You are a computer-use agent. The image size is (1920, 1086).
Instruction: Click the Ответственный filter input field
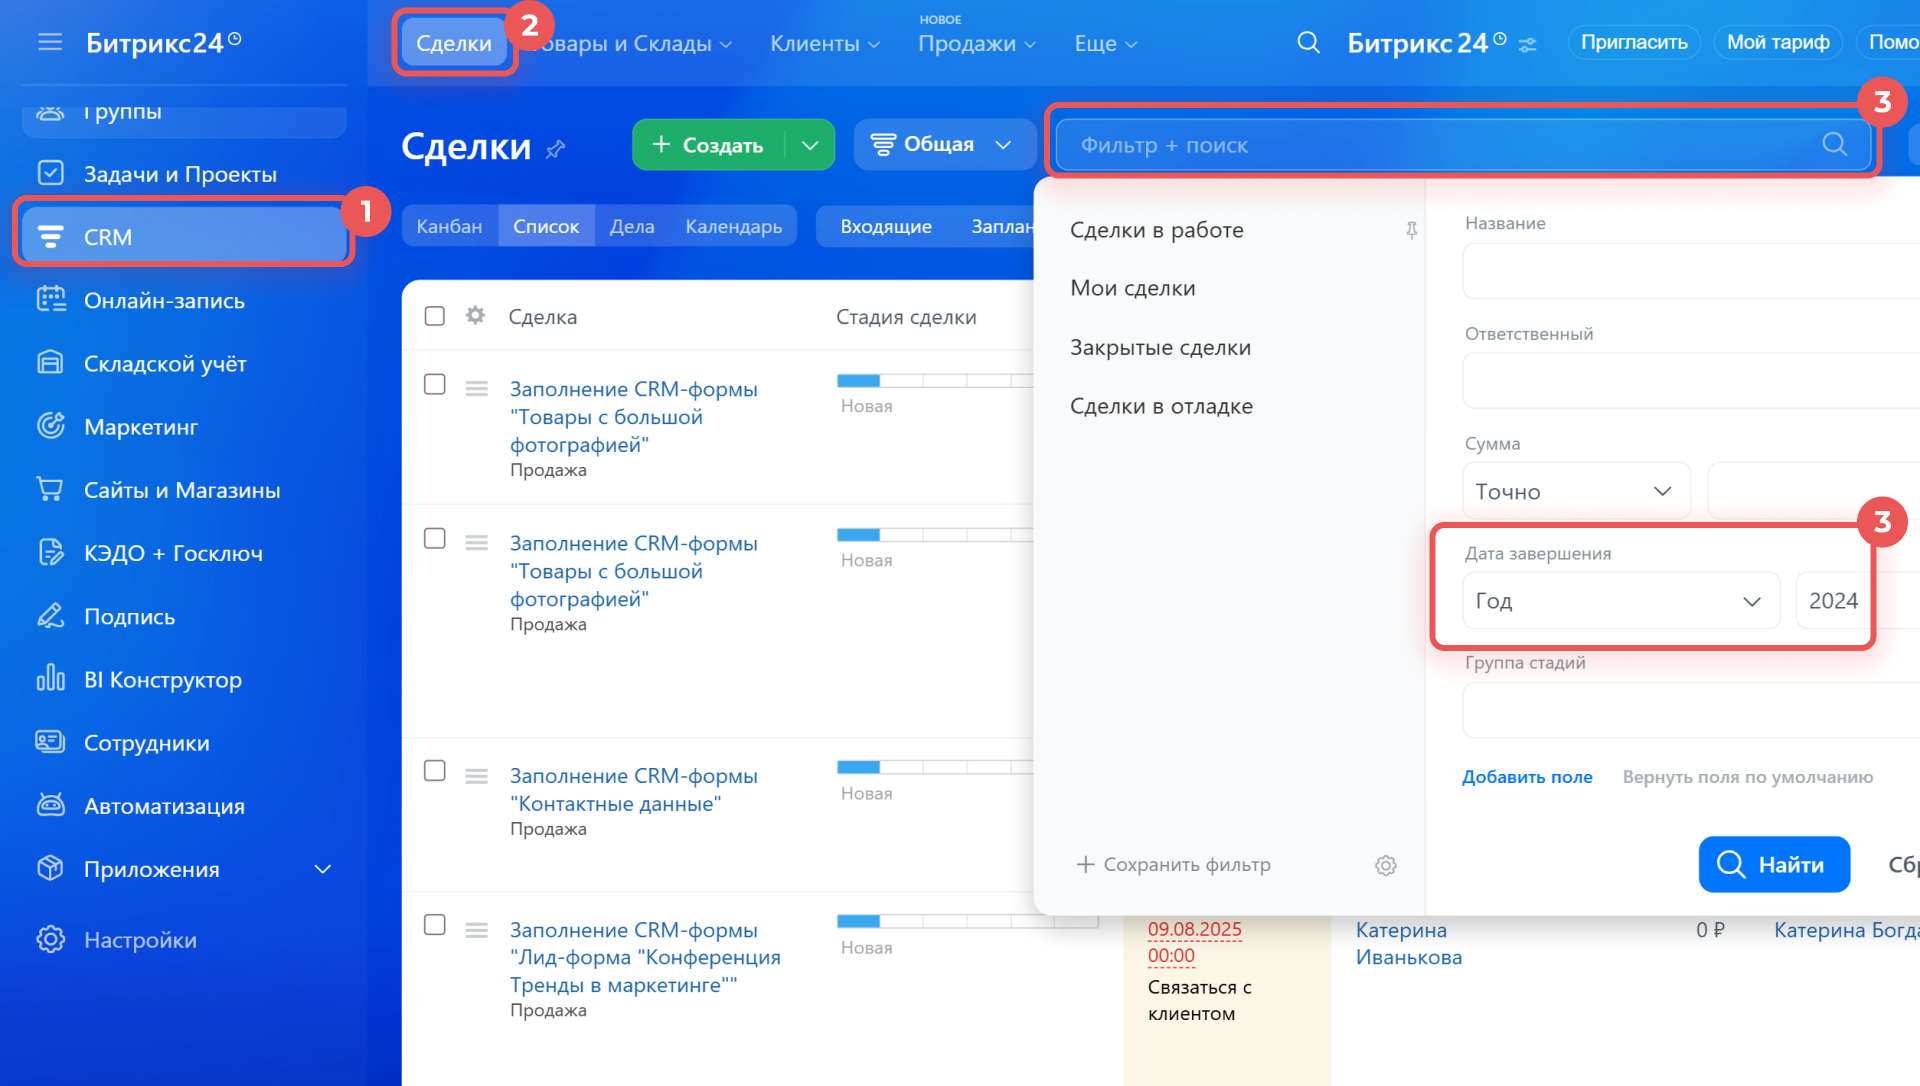pyautogui.click(x=1690, y=381)
